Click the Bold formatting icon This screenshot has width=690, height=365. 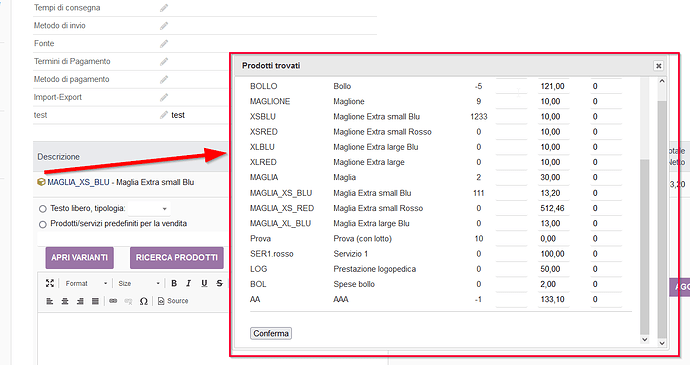(174, 283)
